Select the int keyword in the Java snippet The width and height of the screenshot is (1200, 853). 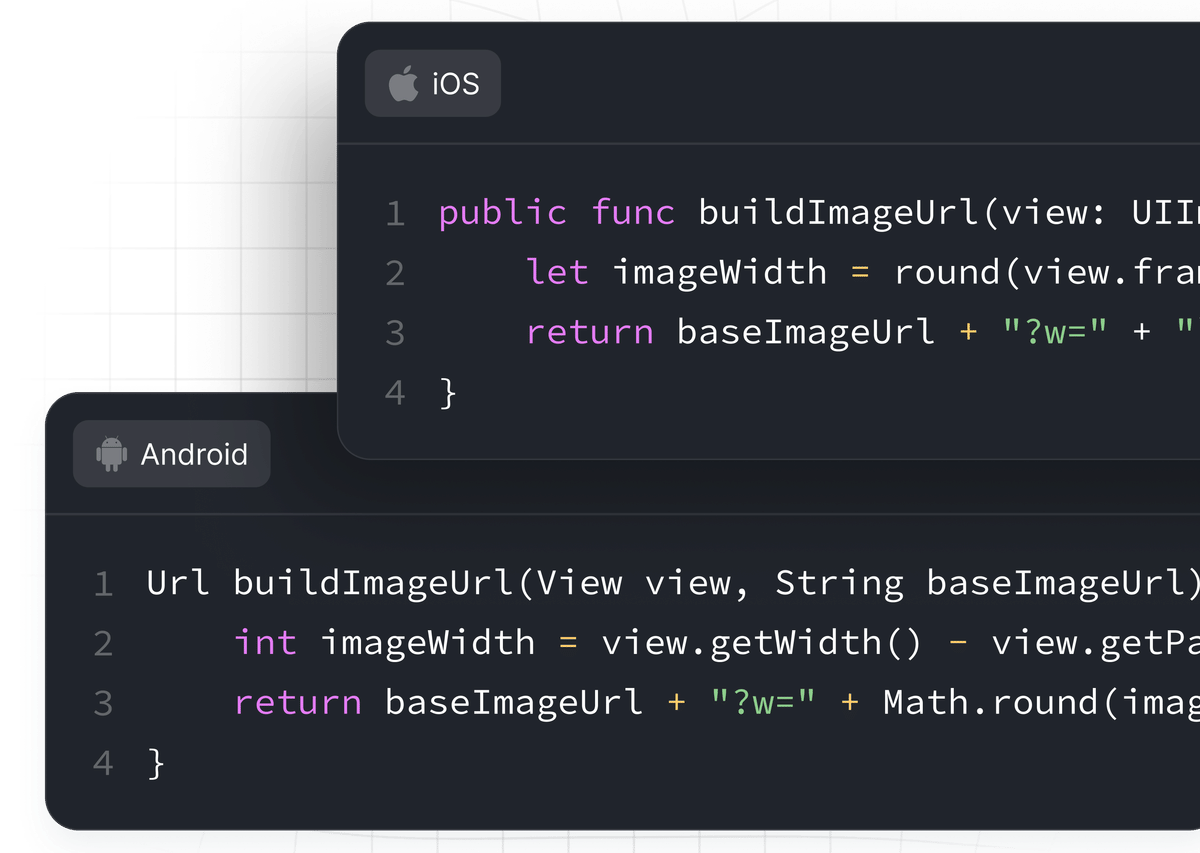tap(265, 643)
